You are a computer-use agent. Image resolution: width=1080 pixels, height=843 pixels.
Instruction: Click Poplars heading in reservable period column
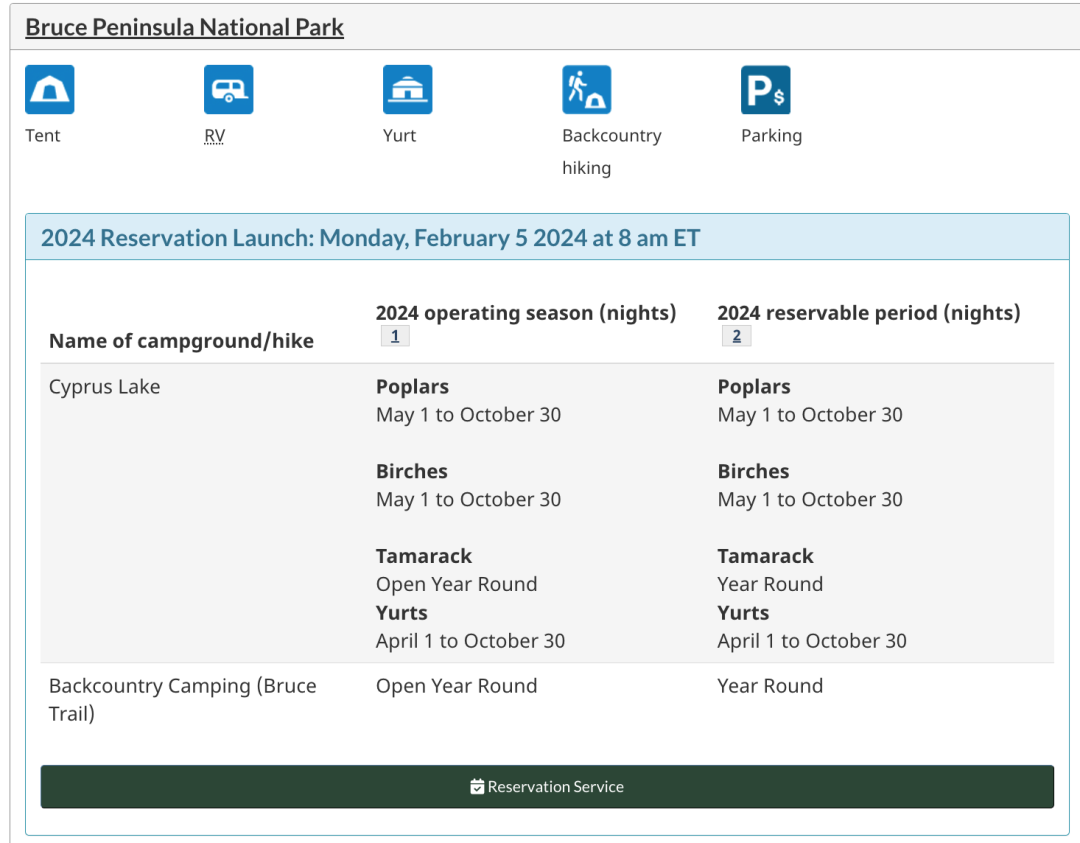tap(754, 386)
